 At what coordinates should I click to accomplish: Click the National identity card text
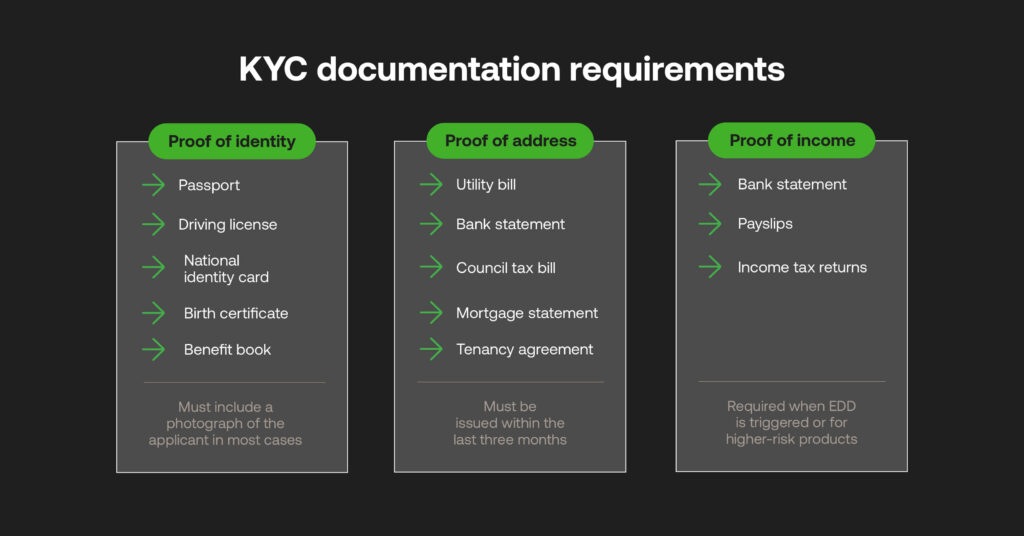226,268
